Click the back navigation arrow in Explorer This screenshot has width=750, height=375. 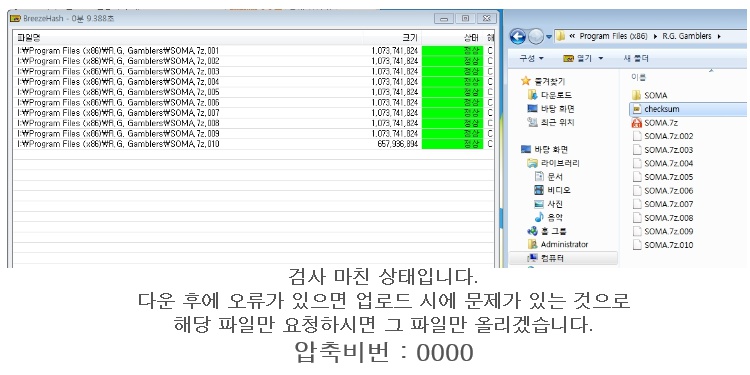coord(518,36)
